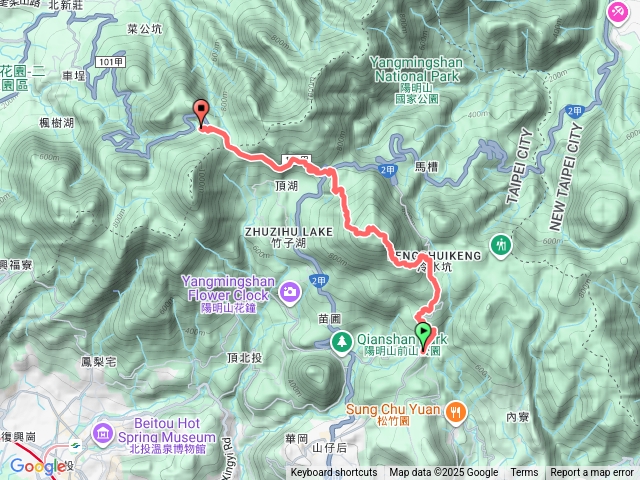Click the metro station icon near Google logo
Image resolution: width=640 pixels, height=480 pixels.
click(75, 446)
